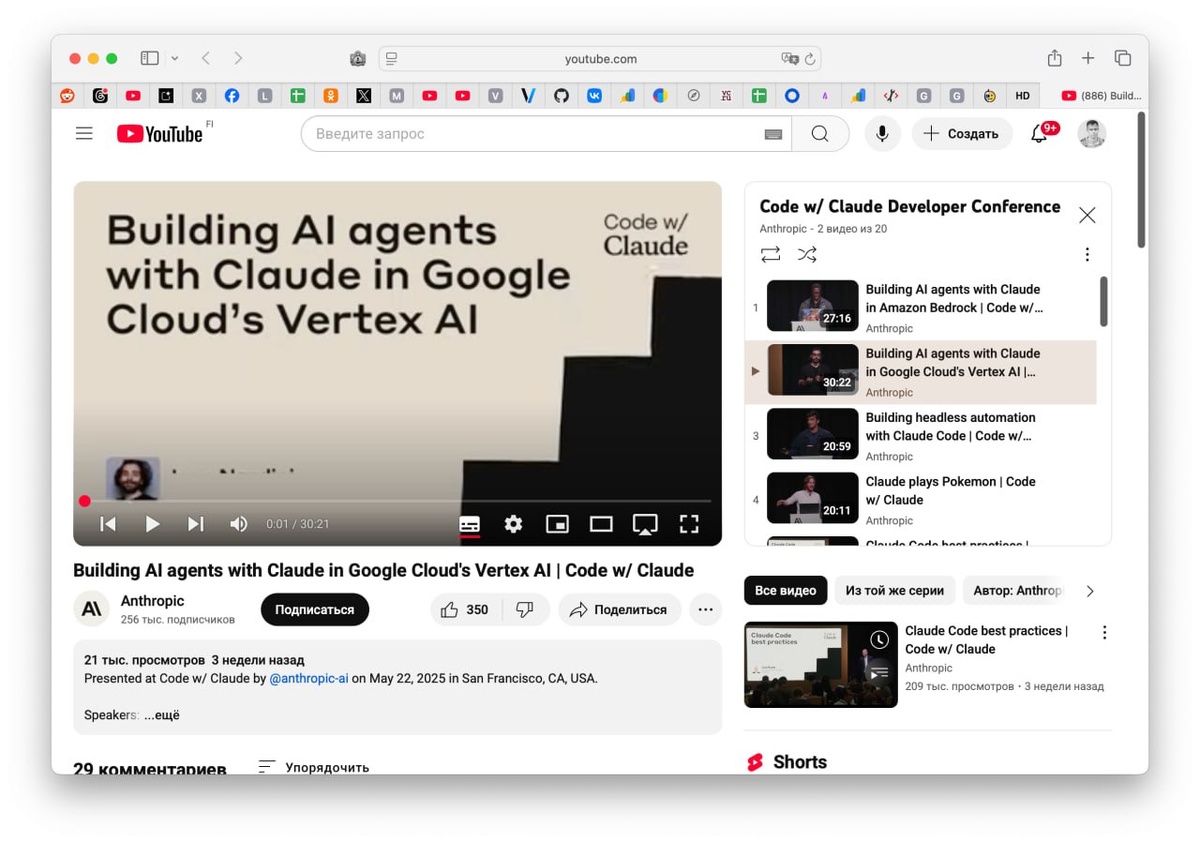Screen dimensions: 1200x842
Task: Skip to the next video in the player
Action: coord(196,524)
